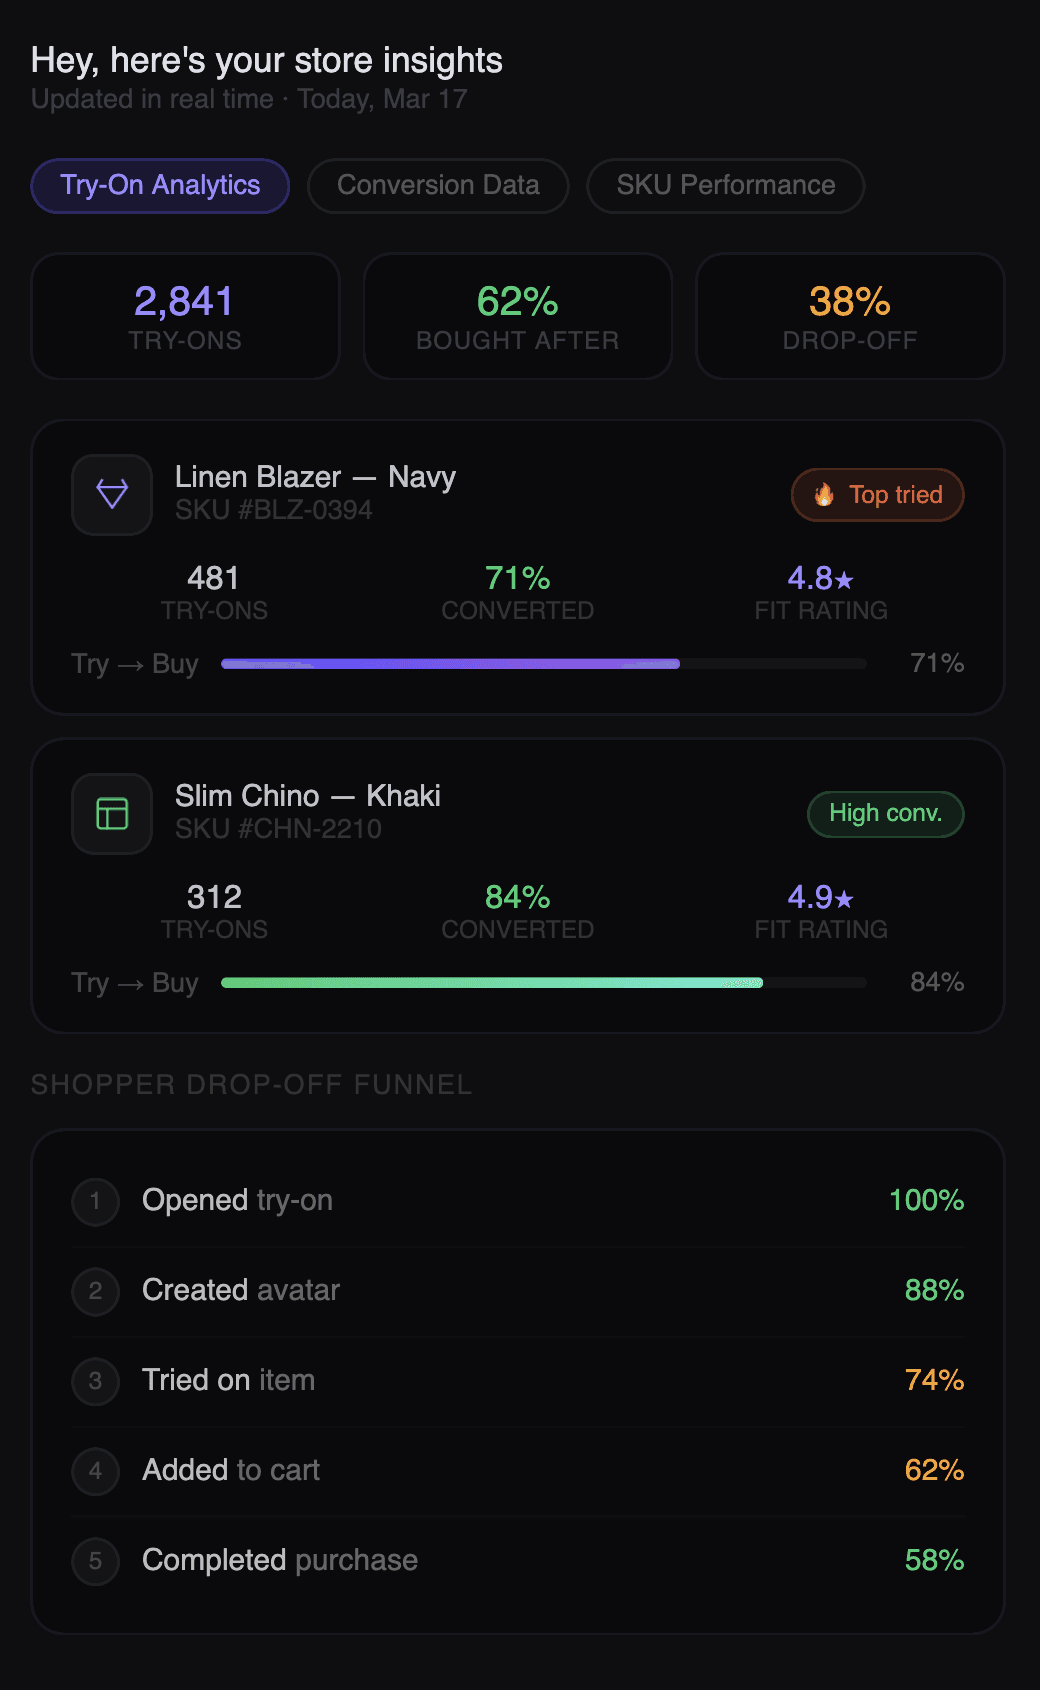Click the flame icon in Top tried badge
1040x1690 pixels.
[824, 495]
